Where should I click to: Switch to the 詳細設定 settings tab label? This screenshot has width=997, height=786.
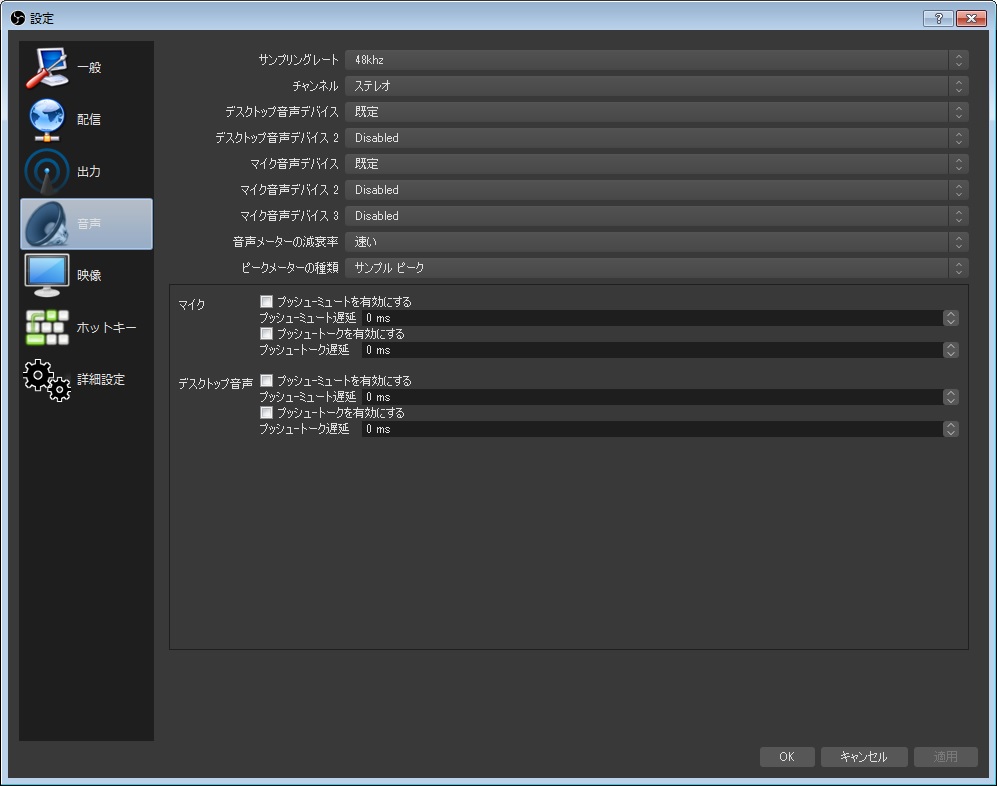tap(100, 380)
